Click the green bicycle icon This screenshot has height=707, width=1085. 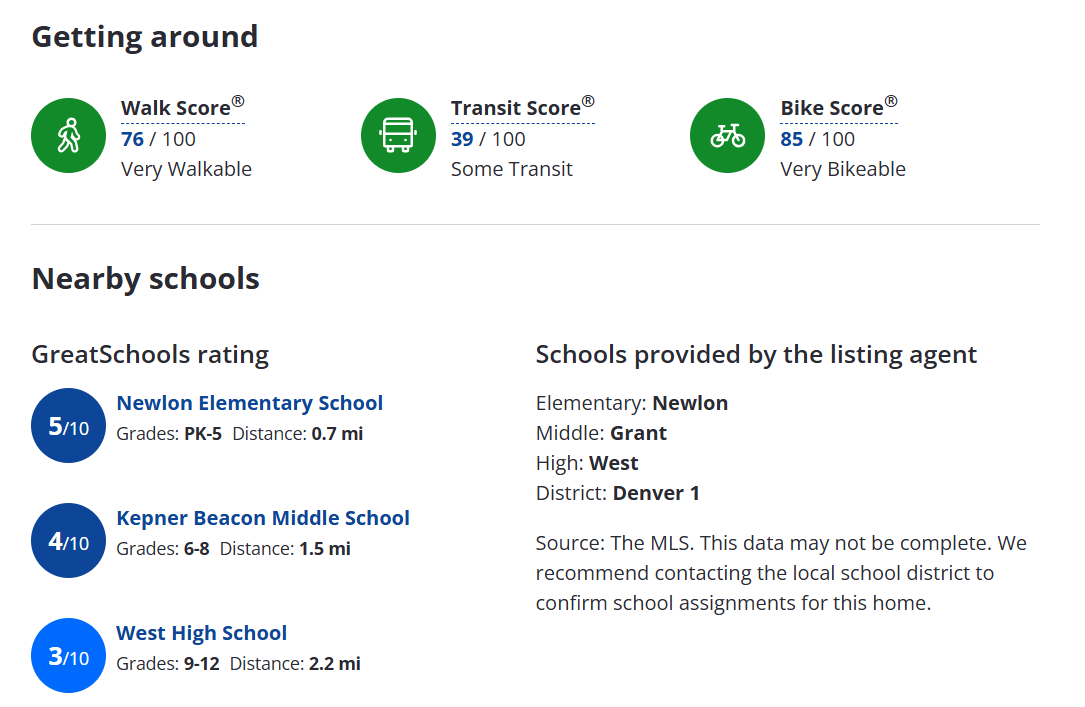tap(727, 136)
